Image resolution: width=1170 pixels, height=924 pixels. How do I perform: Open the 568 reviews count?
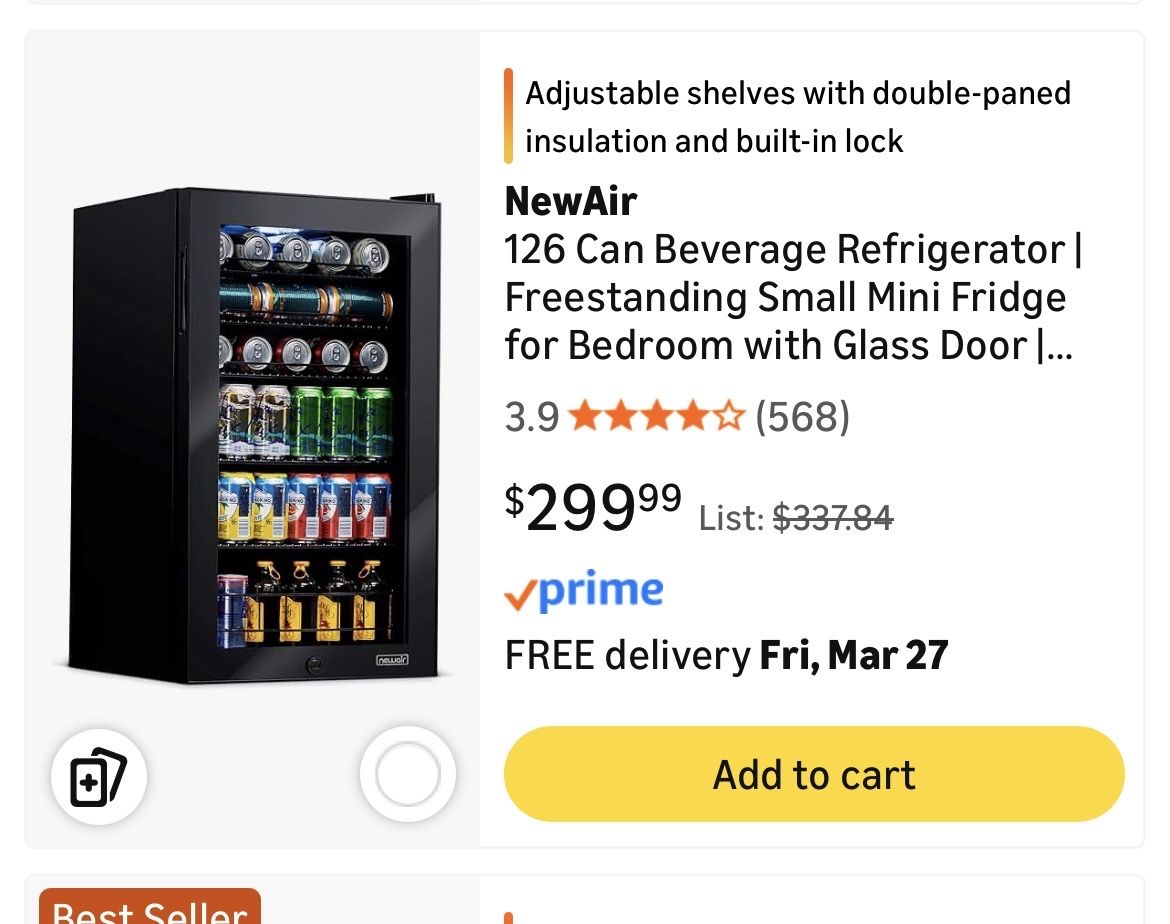click(x=802, y=416)
